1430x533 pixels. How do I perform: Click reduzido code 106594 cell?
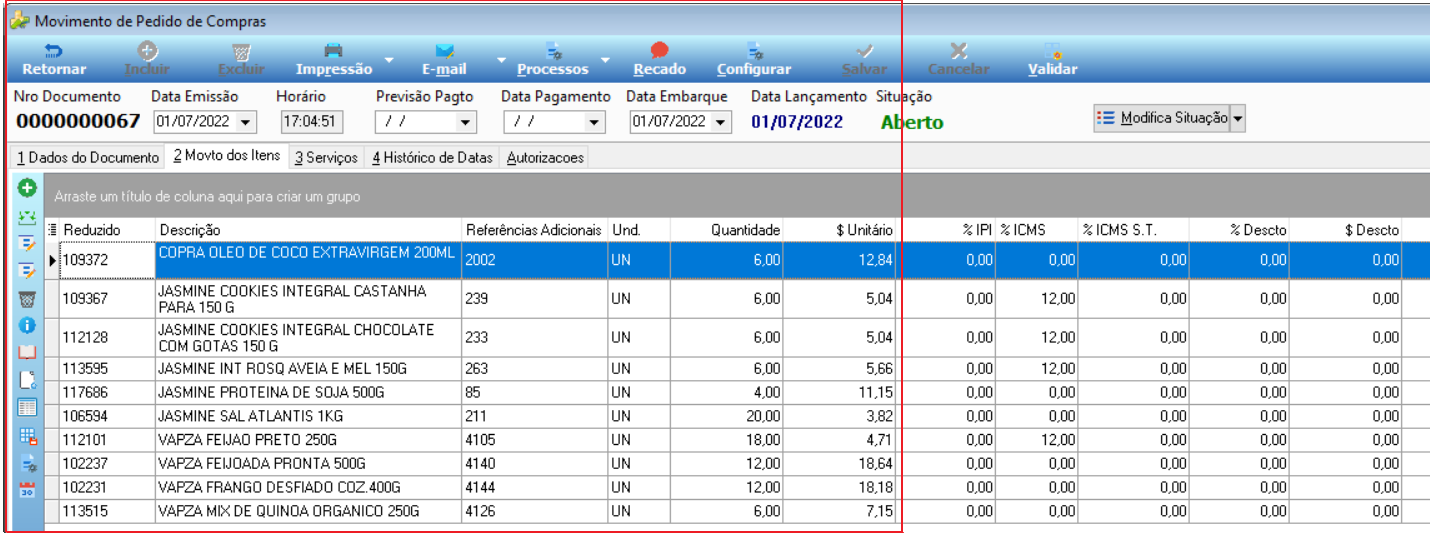pyautogui.click(x=107, y=416)
